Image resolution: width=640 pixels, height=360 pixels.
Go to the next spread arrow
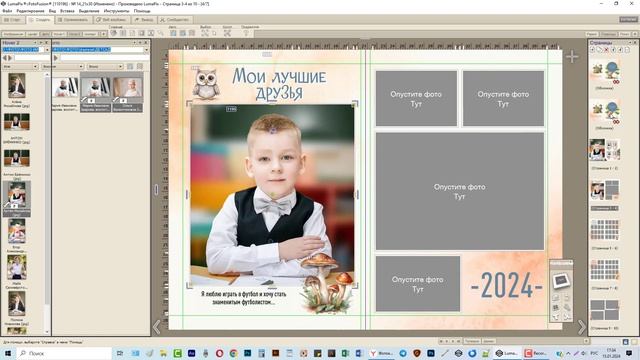tap(582, 327)
